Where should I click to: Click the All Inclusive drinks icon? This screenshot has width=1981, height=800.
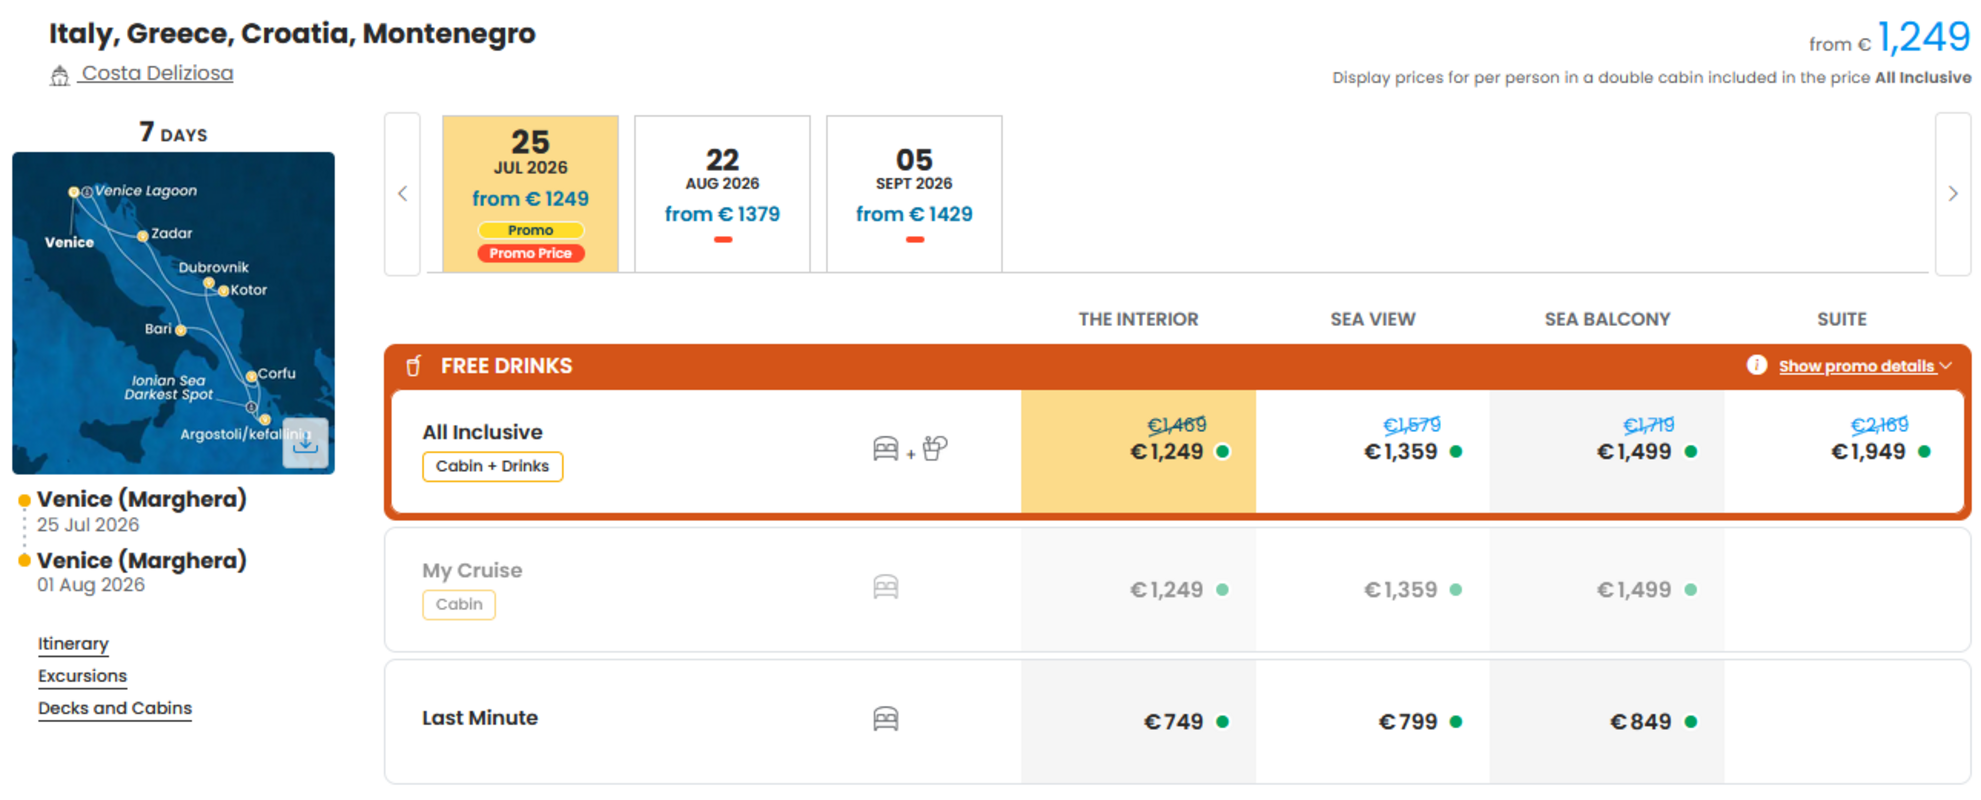[x=935, y=448]
